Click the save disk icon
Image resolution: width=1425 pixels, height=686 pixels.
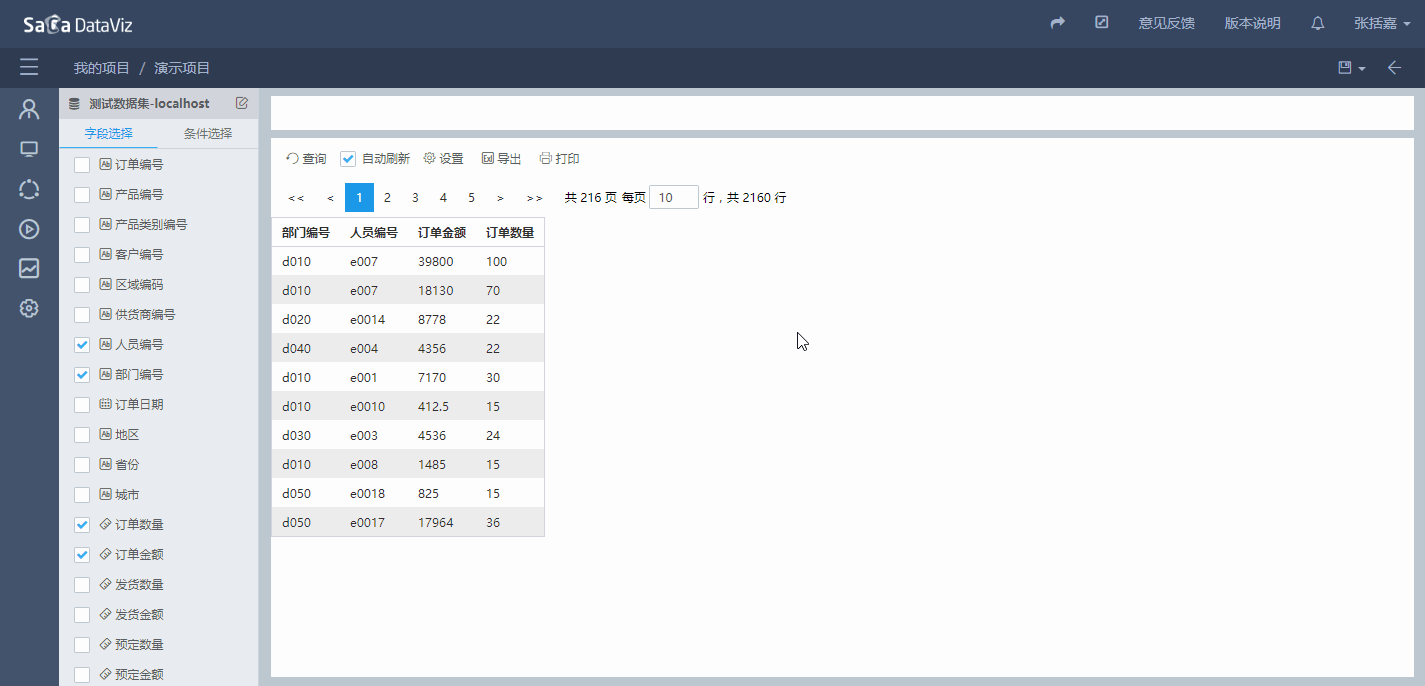click(1345, 67)
